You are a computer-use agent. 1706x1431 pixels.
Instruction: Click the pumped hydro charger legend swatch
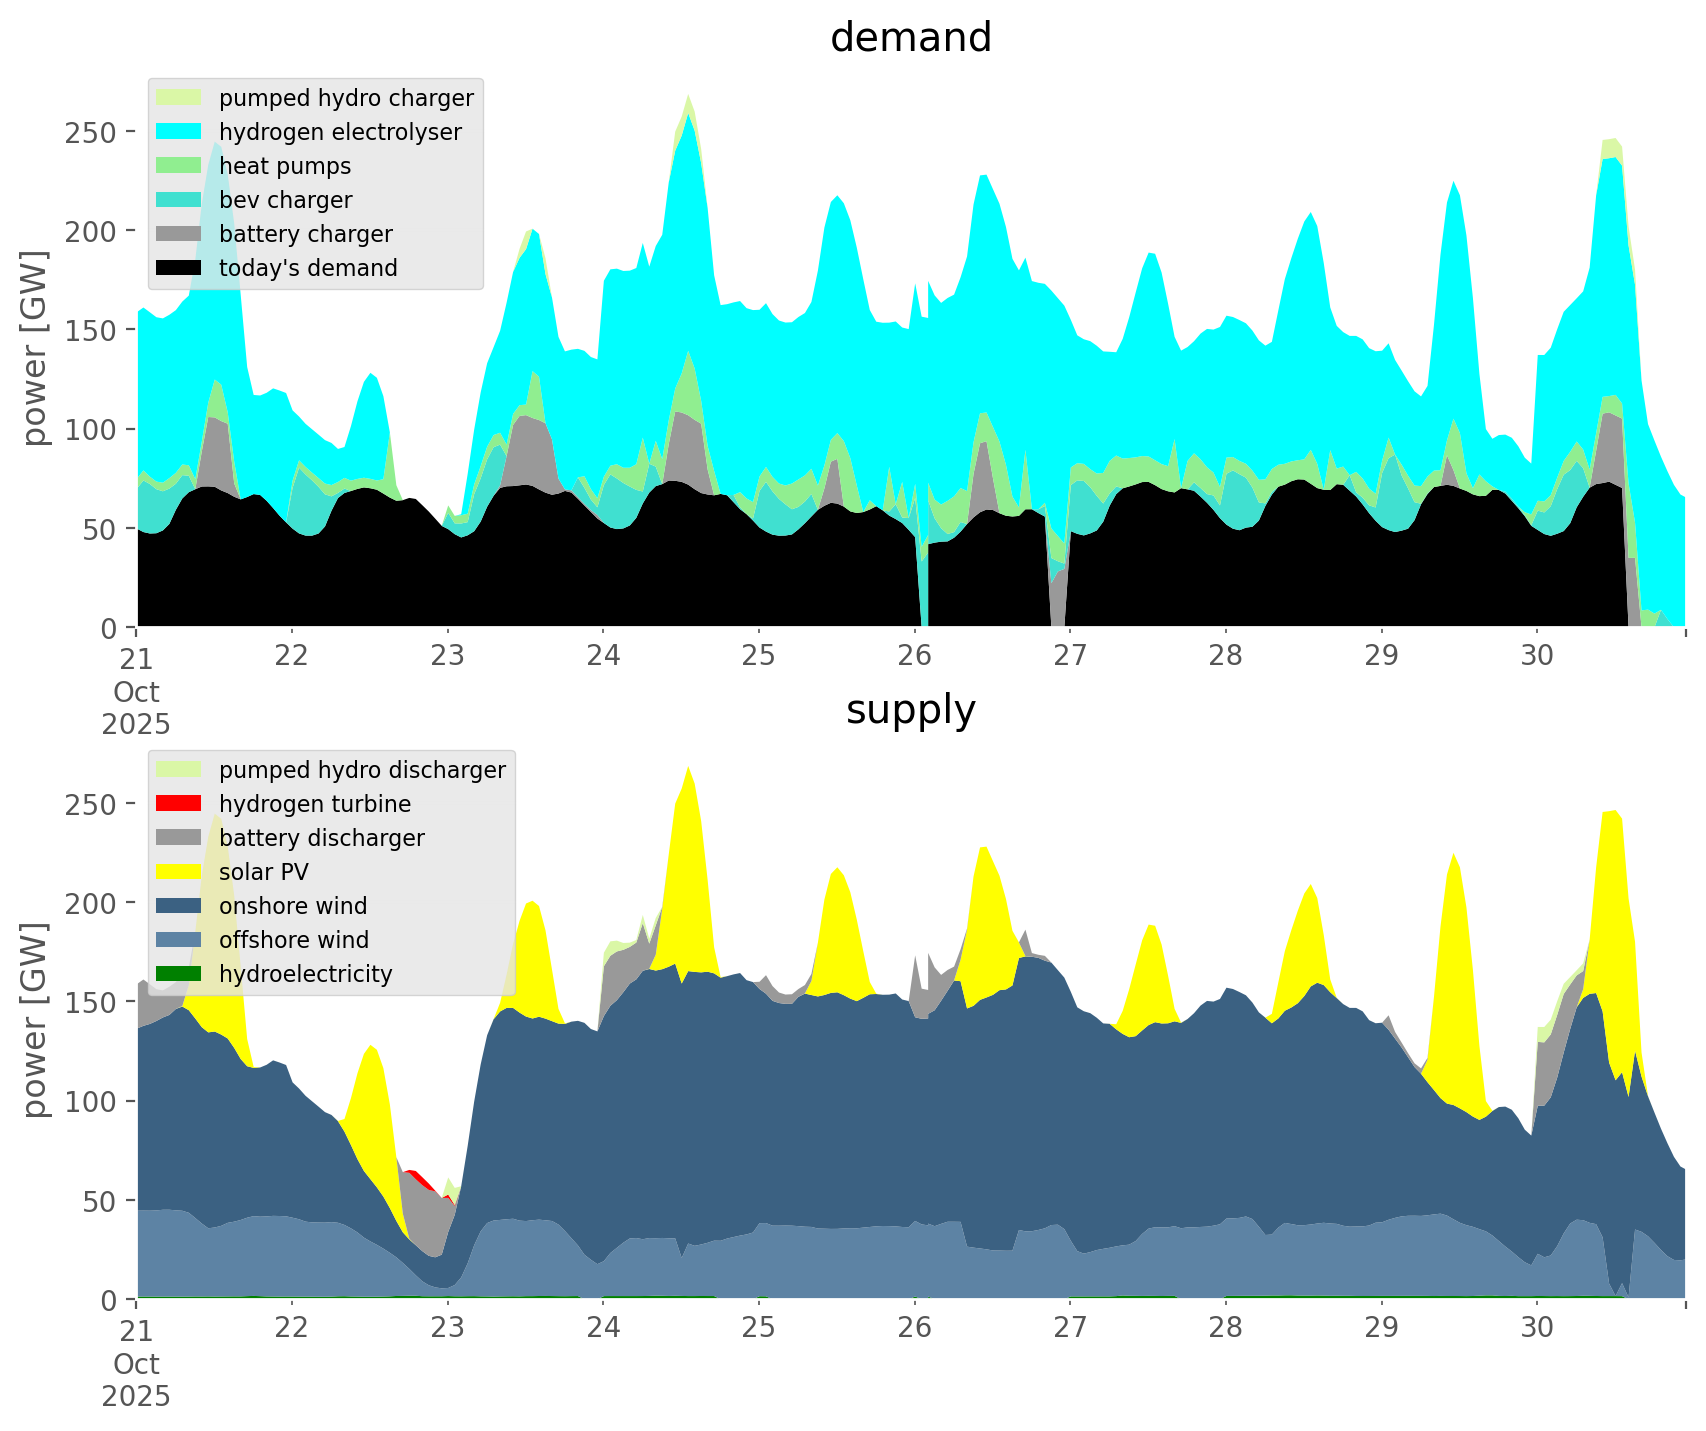pyautogui.click(x=180, y=98)
